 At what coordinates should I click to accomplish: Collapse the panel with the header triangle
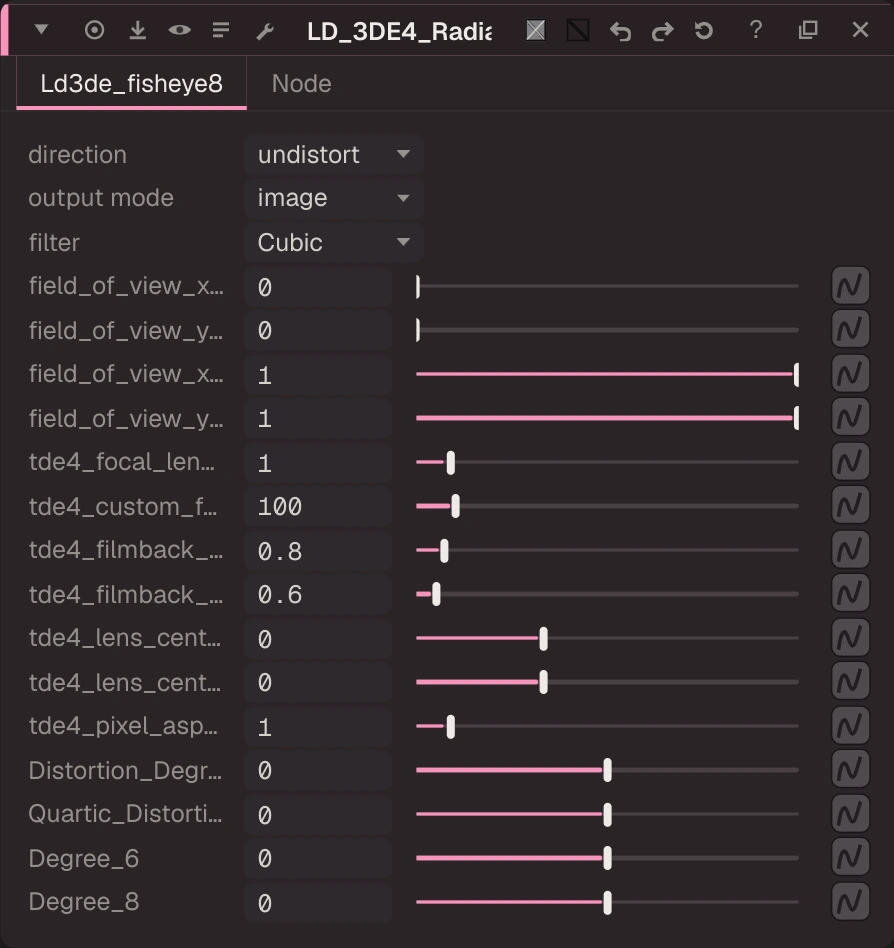point(41,29)
